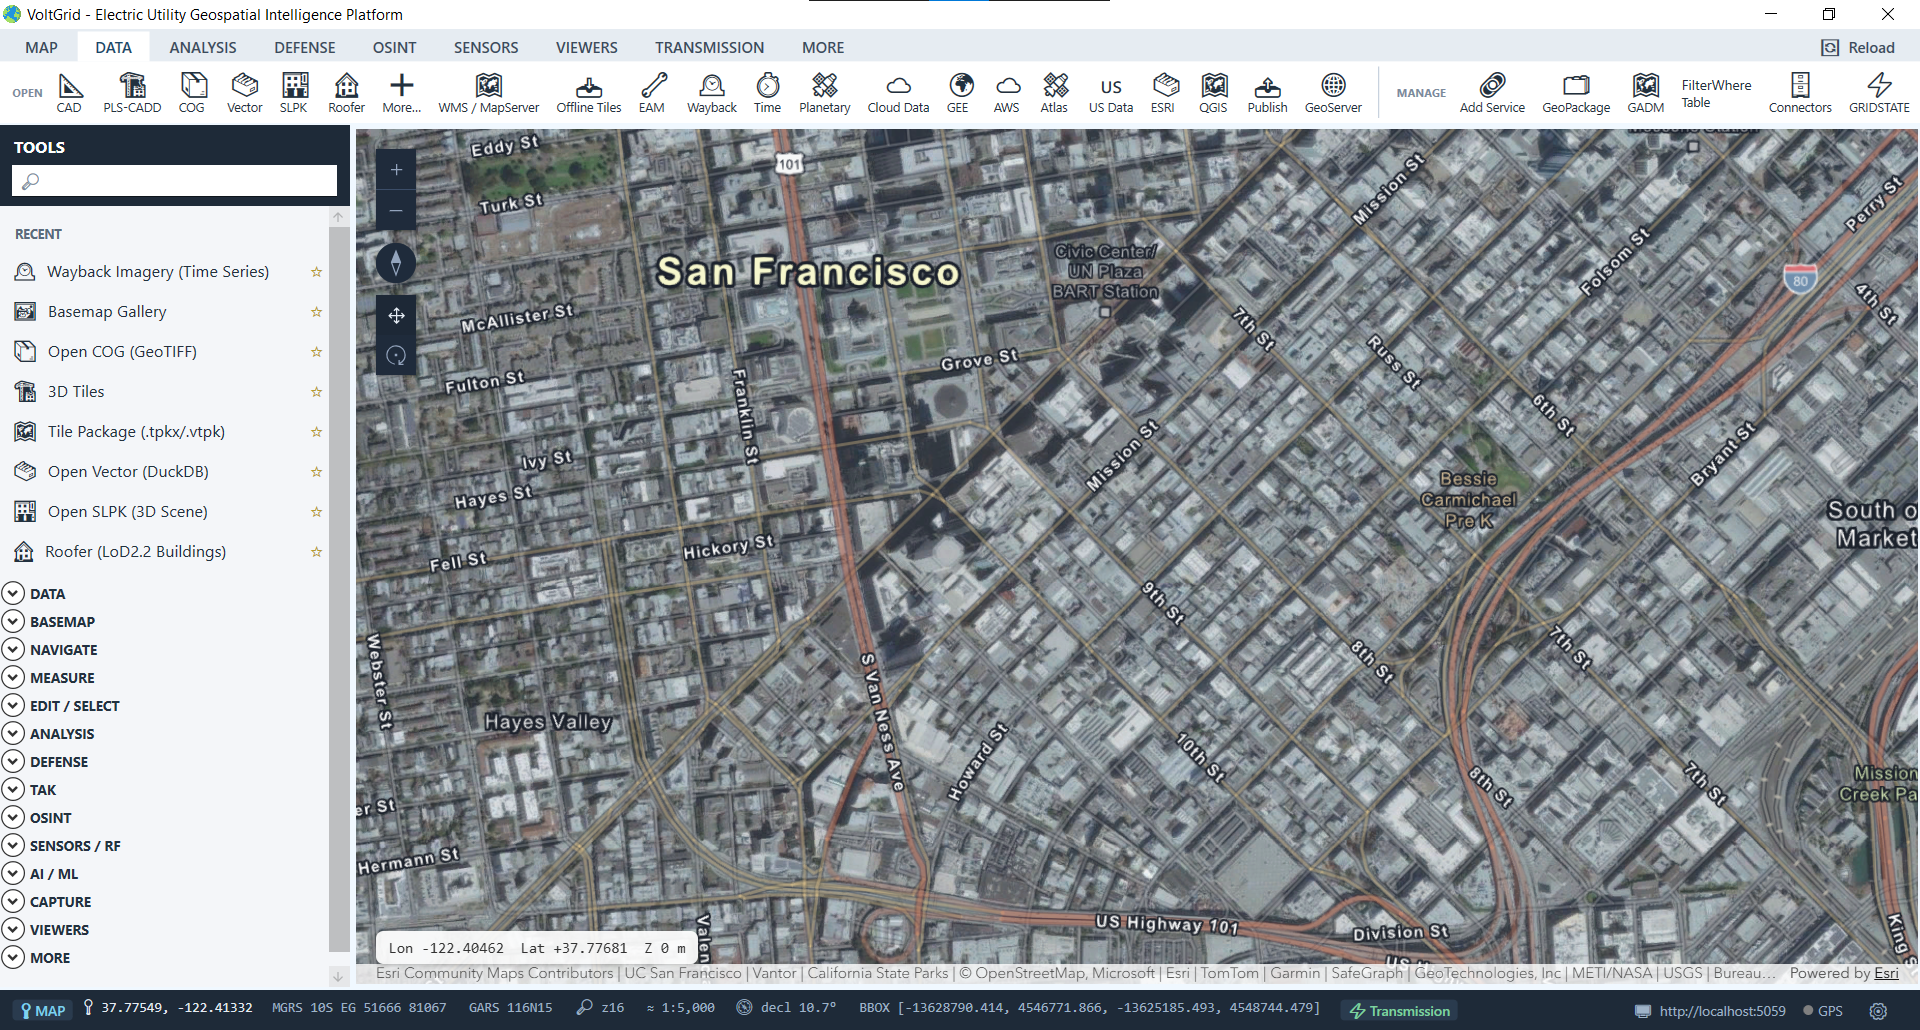Open the Planetary data tool
The width and height of the screenshot is (1920, 1030).
pos(825,93)
